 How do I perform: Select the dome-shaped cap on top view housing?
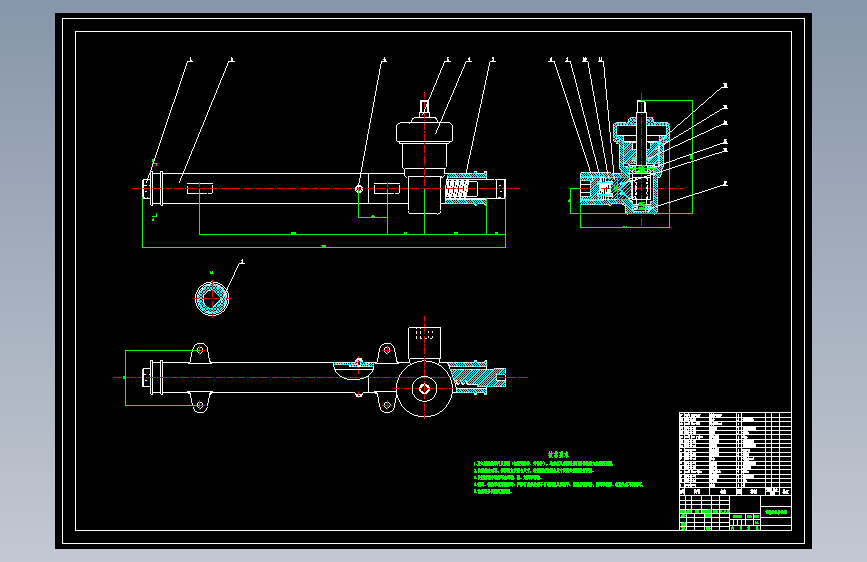click(424, 131)
